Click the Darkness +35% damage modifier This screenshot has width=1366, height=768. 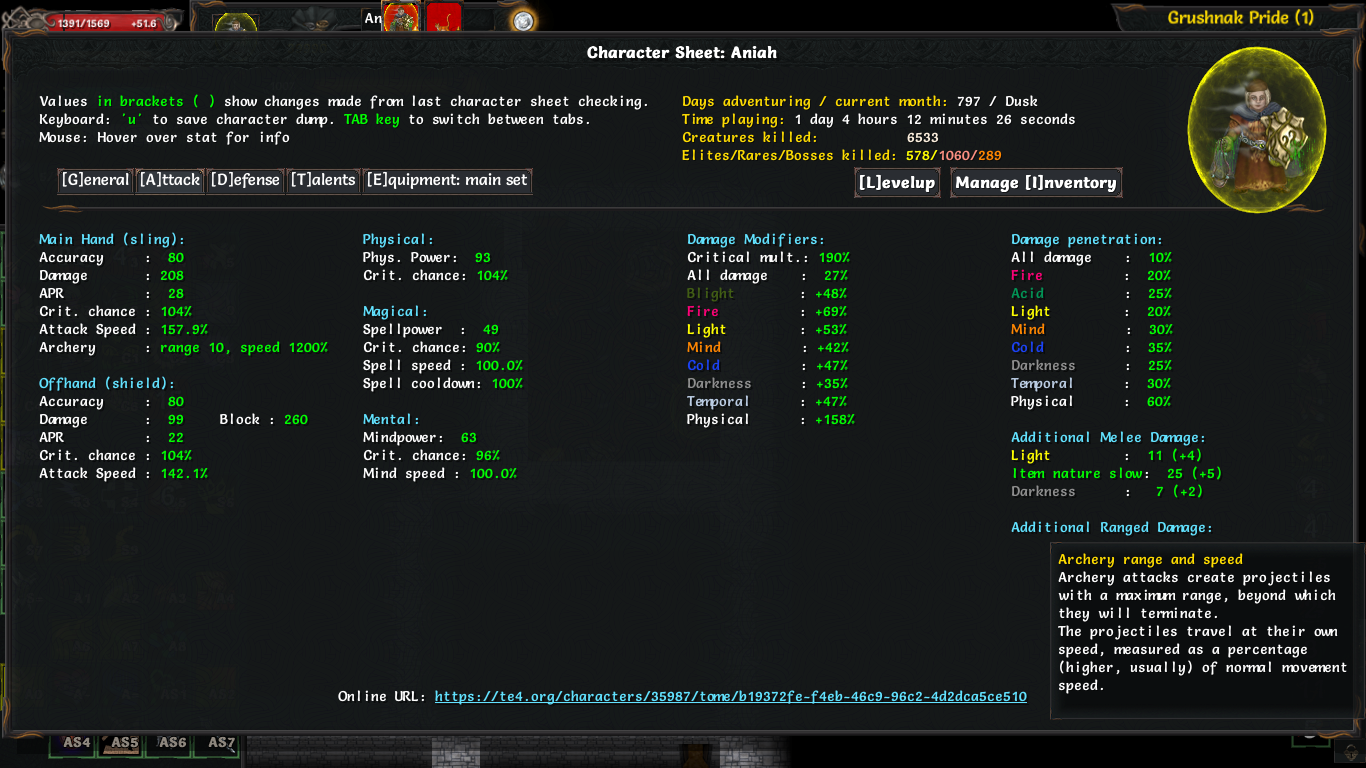[767, 383]
